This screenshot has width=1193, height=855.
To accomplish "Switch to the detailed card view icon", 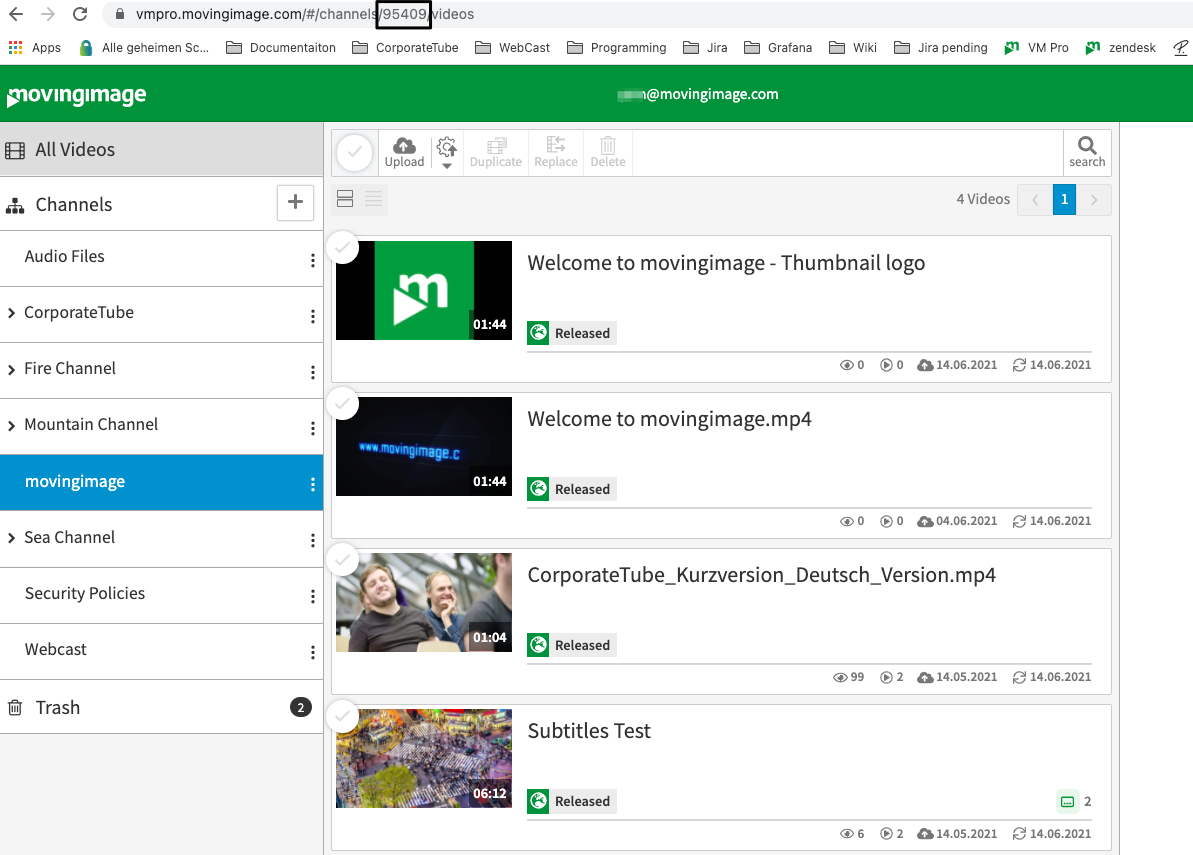I will pos(345,199).
